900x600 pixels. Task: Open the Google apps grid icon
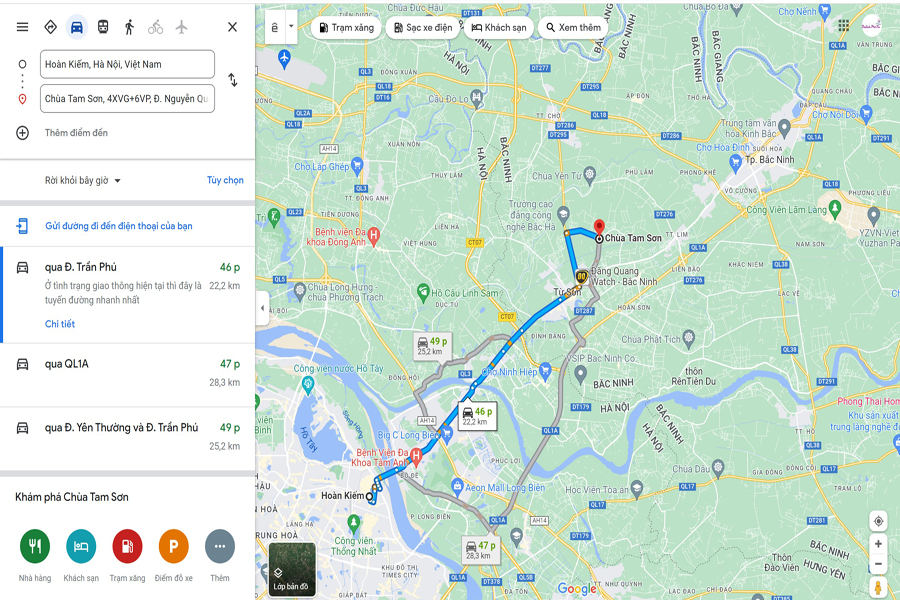843,25
